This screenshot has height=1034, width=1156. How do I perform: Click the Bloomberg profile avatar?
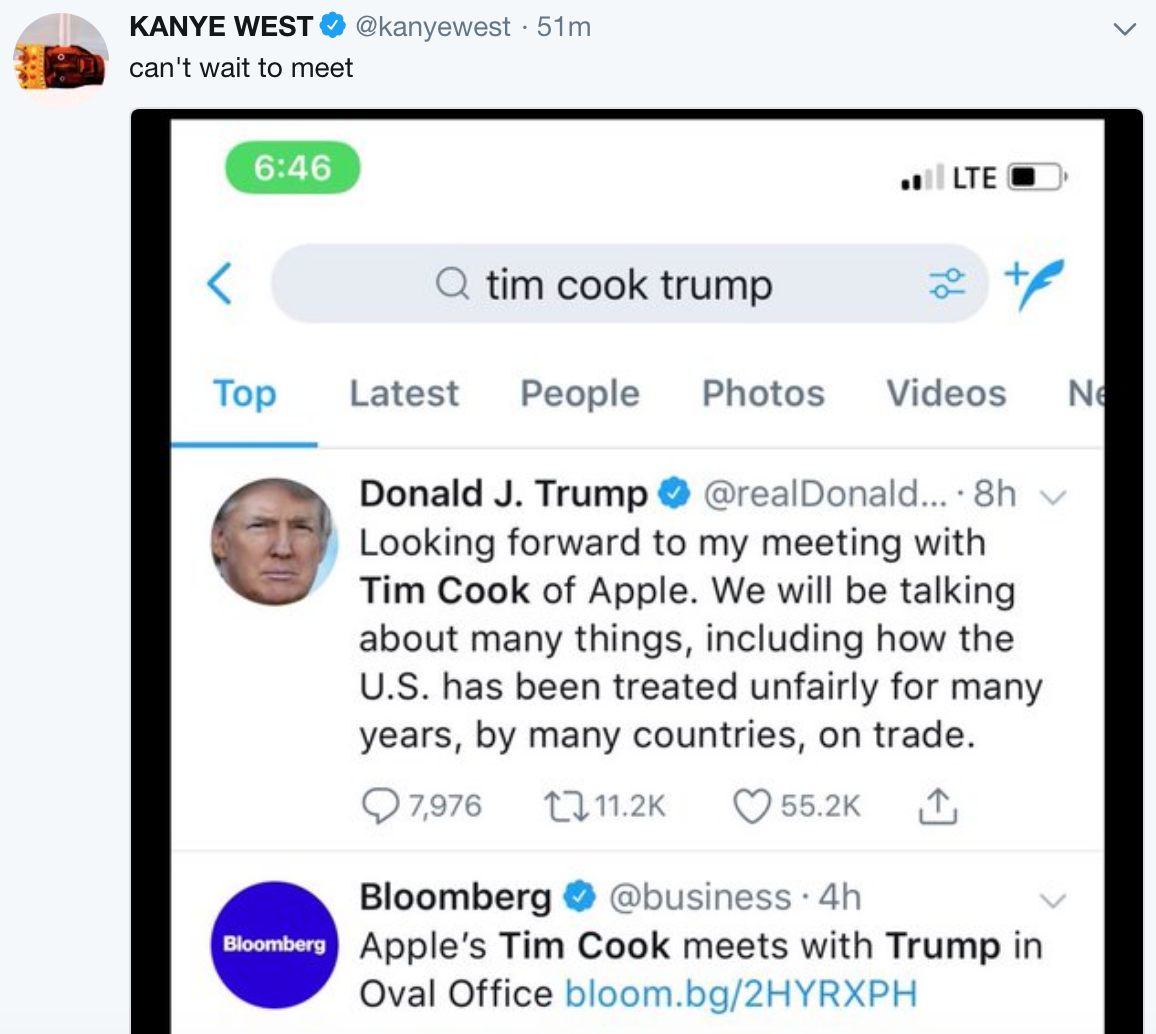coord(275,944)
